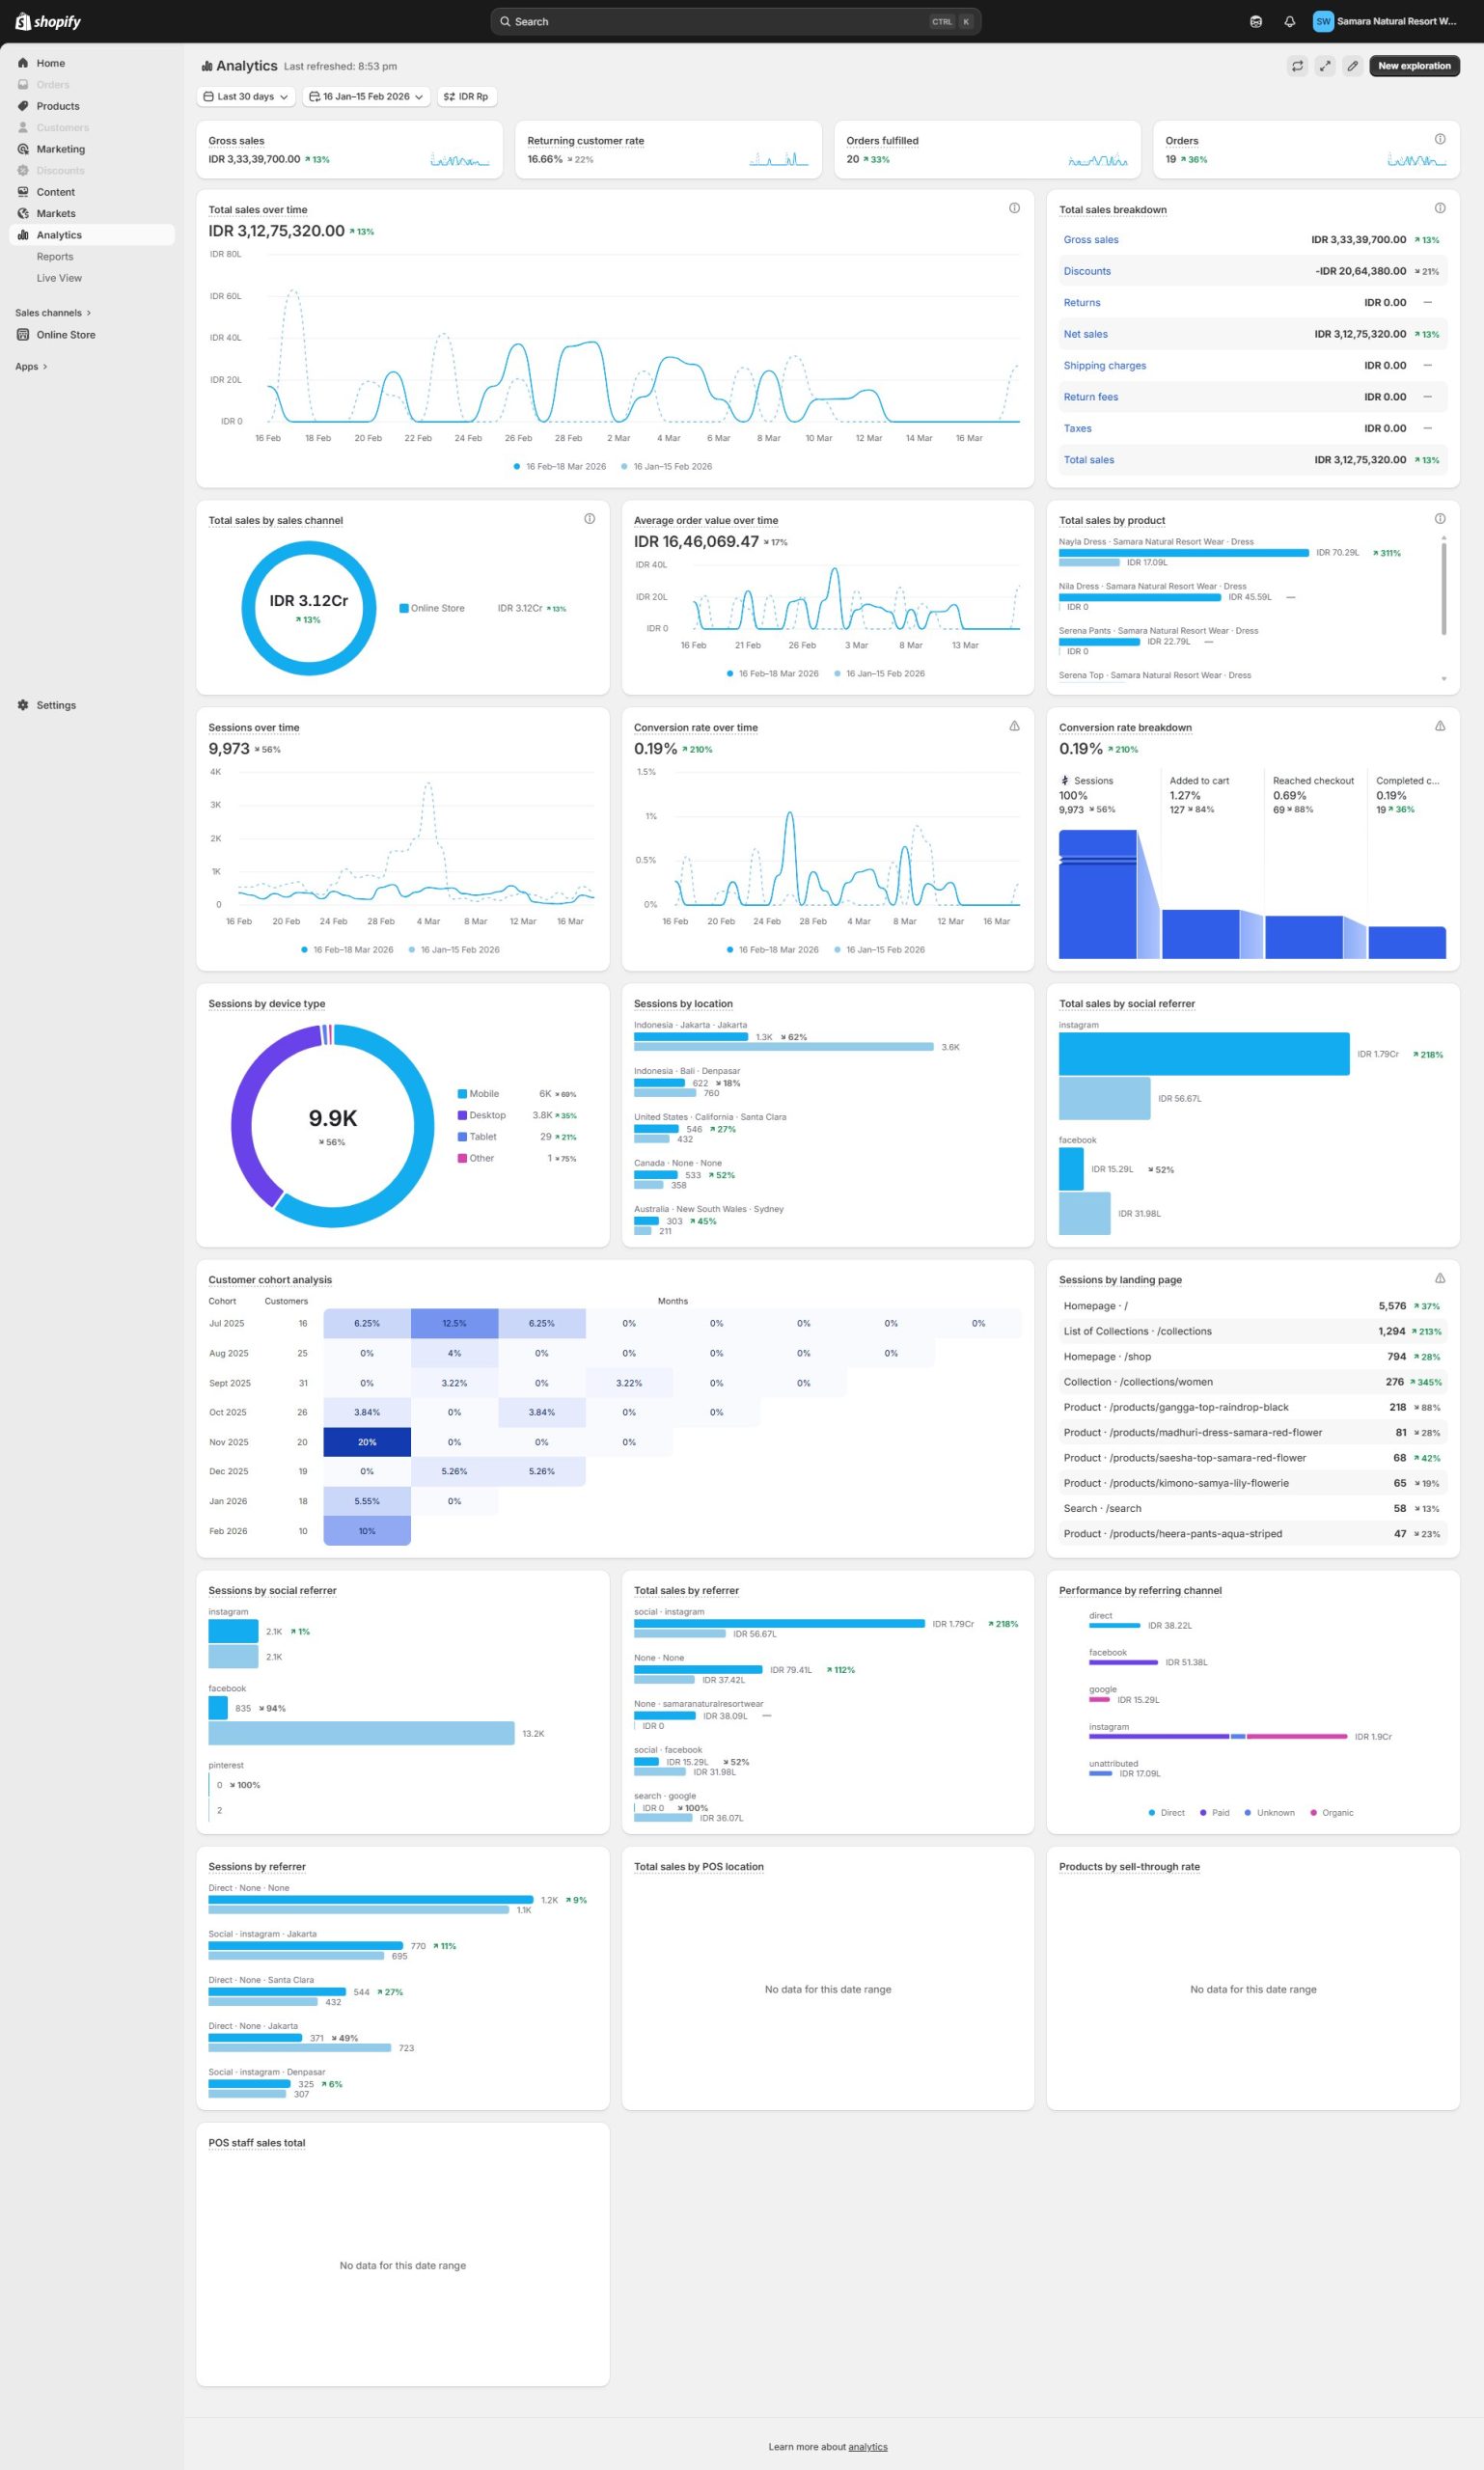
Task: Toggle the 16 Feb–18 Mar 2026 legend on Total sales chart
Action: 560,466
